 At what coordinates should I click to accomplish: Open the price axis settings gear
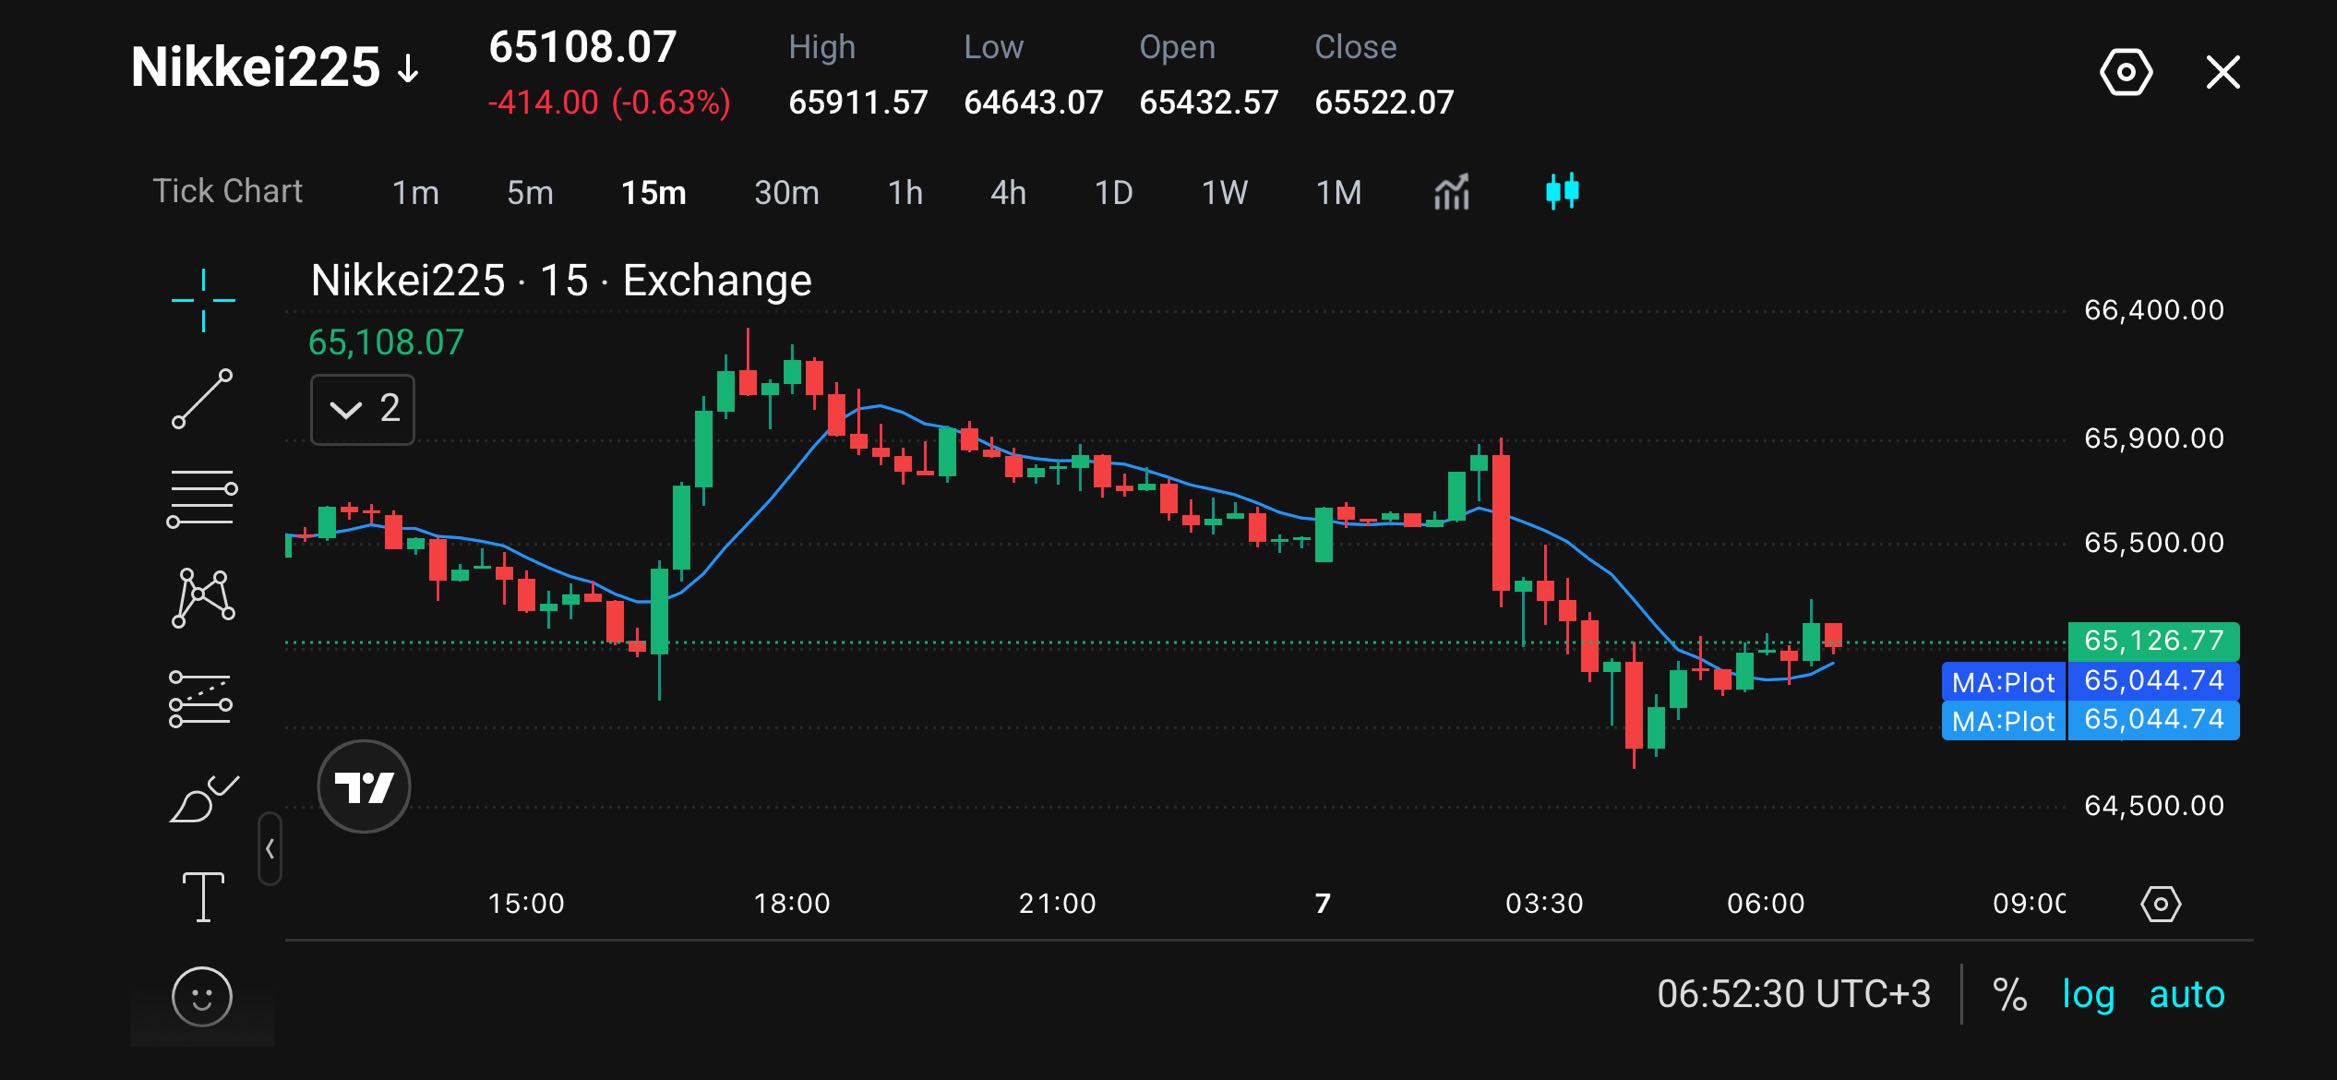click(2160, 905)
